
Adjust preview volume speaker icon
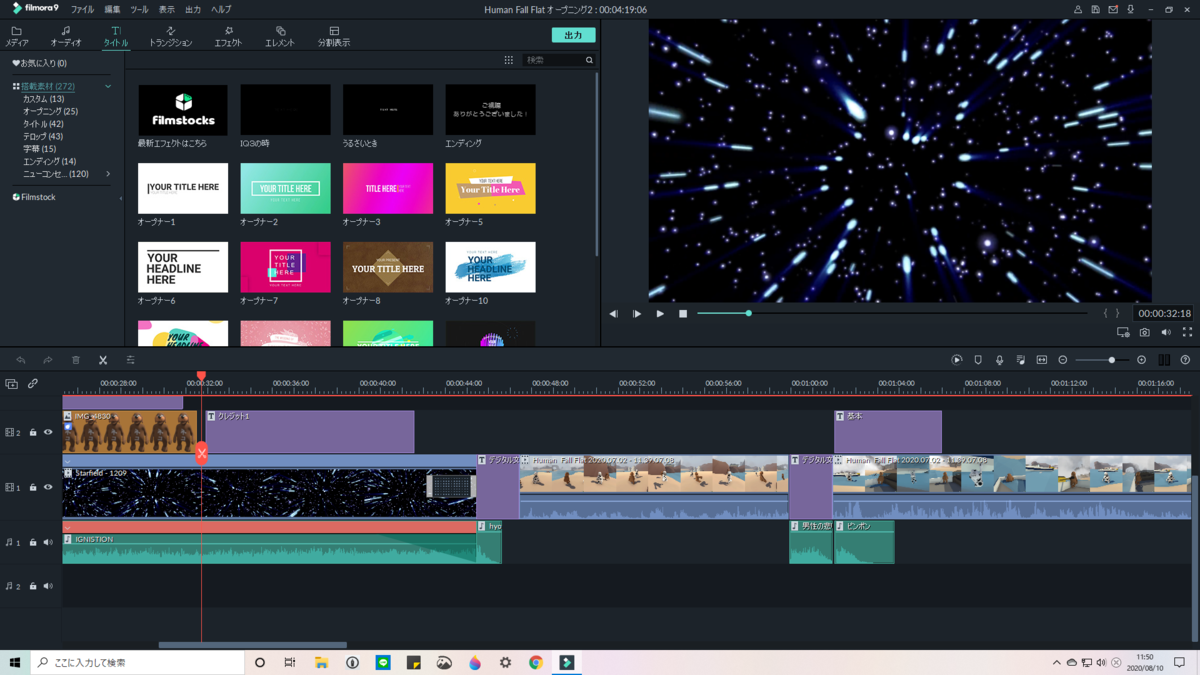tap(1166, 333)
